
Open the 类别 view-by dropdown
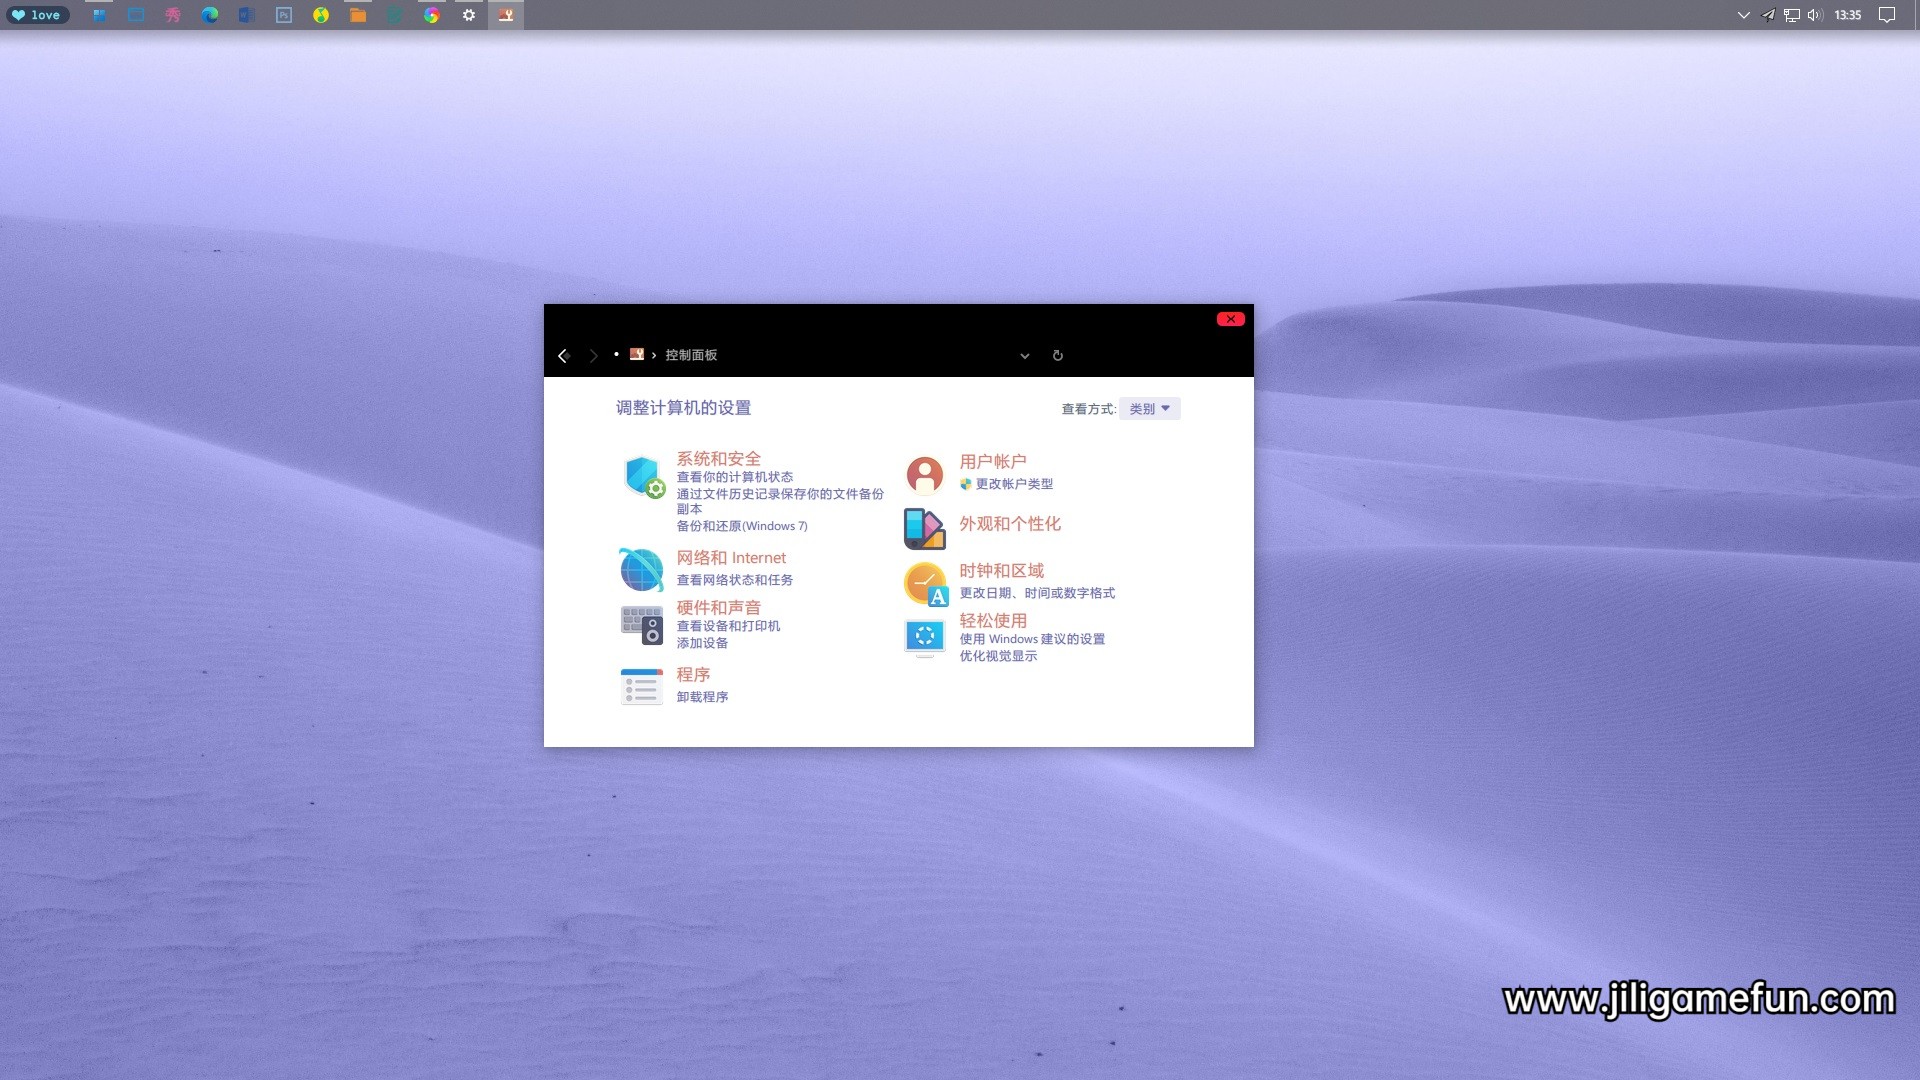click(x=1150, y=409)
